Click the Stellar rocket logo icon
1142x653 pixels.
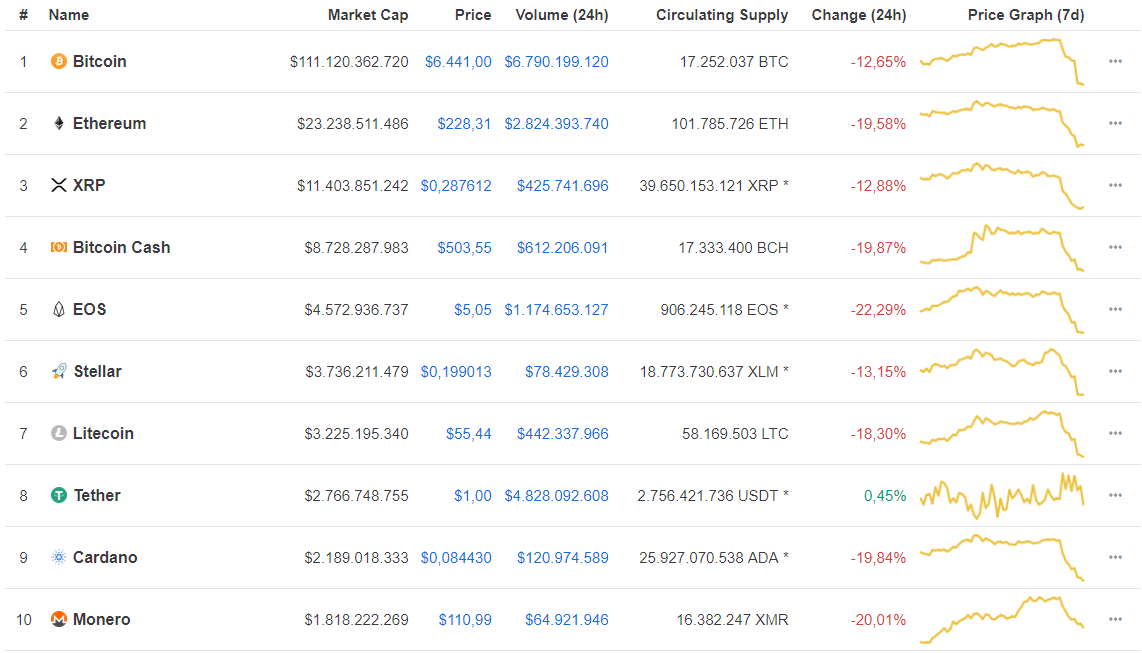coord(59,371)
